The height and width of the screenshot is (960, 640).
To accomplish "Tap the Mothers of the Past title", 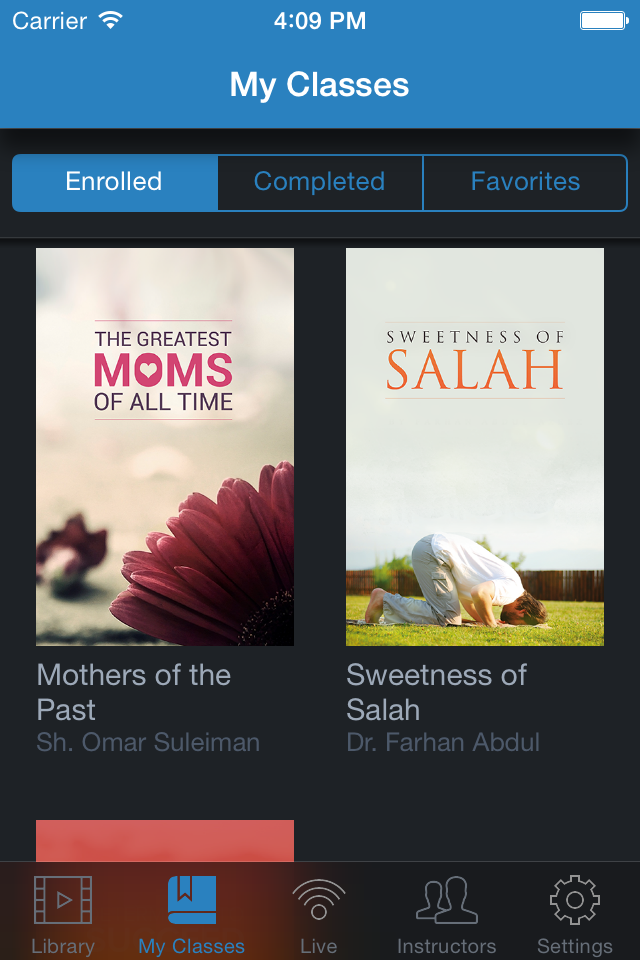I will point(134,692).
